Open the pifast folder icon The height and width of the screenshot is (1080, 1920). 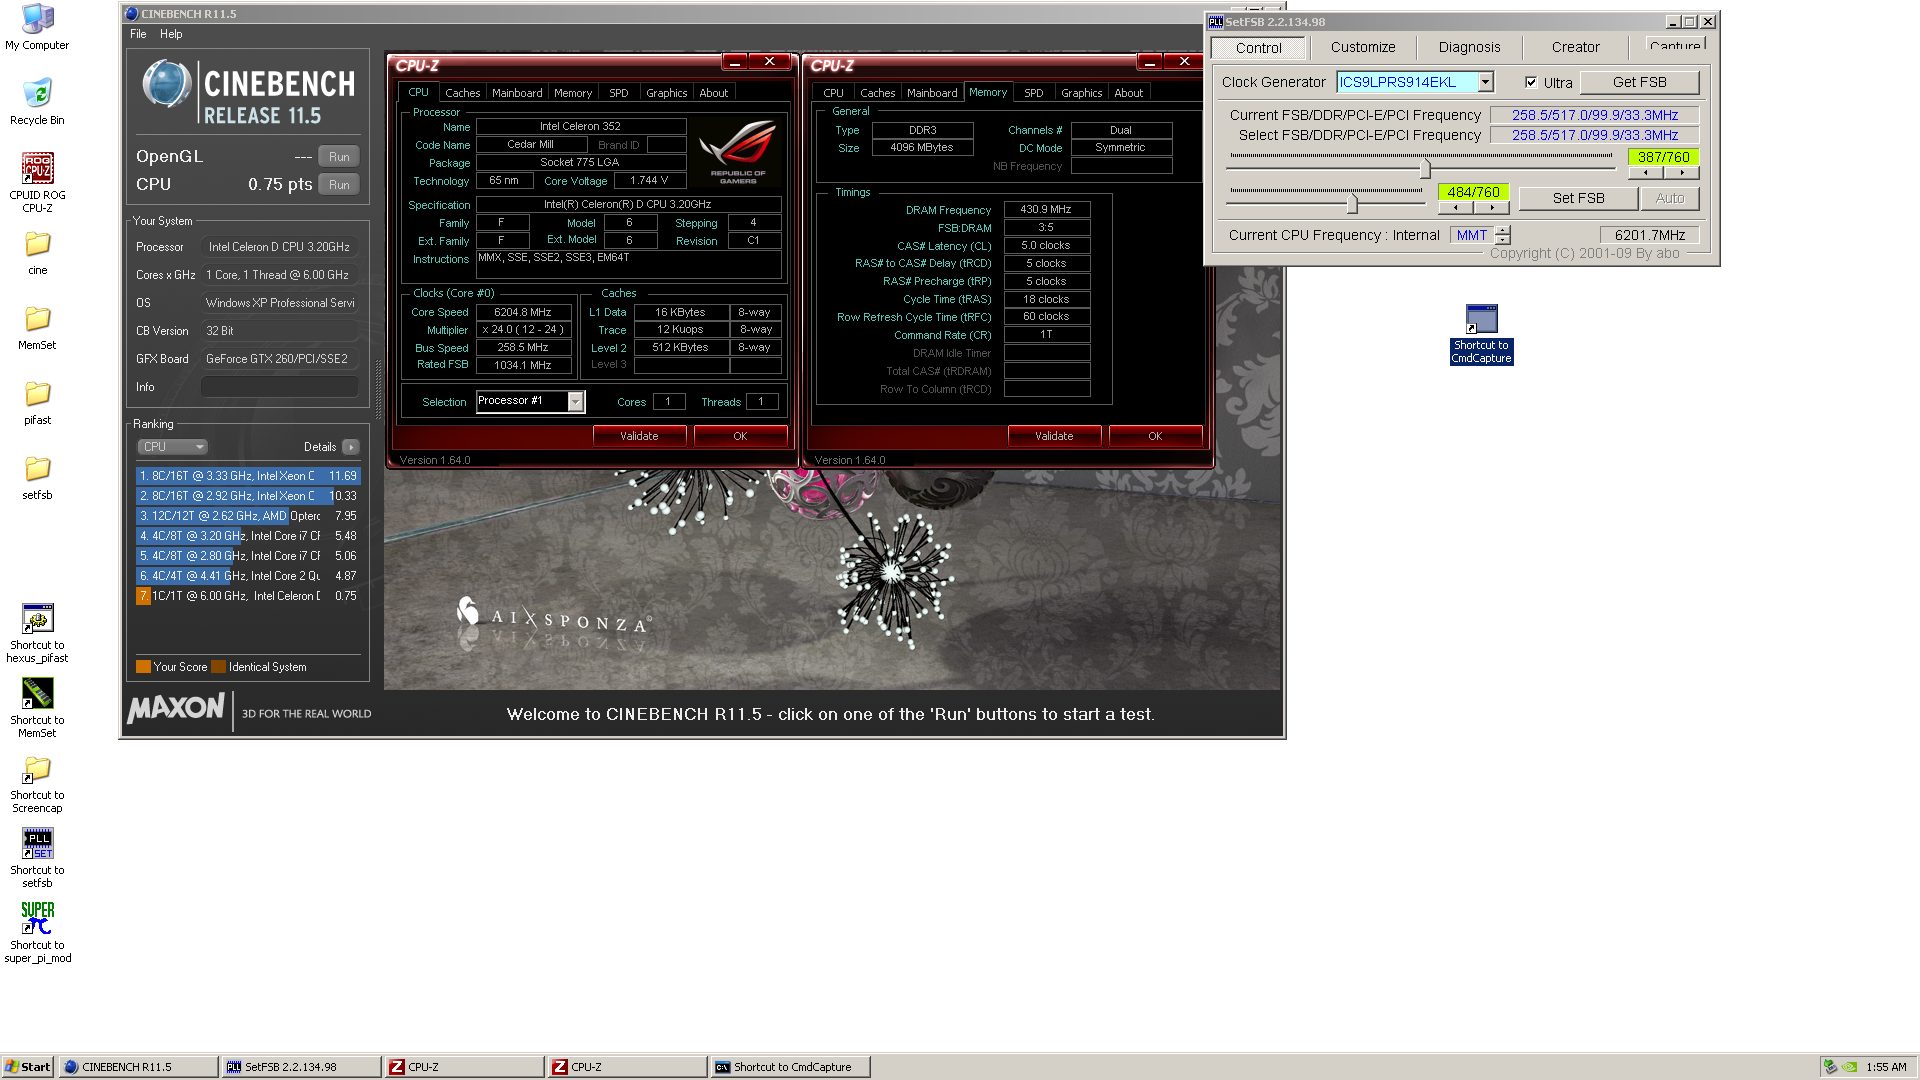click(37, 402)
